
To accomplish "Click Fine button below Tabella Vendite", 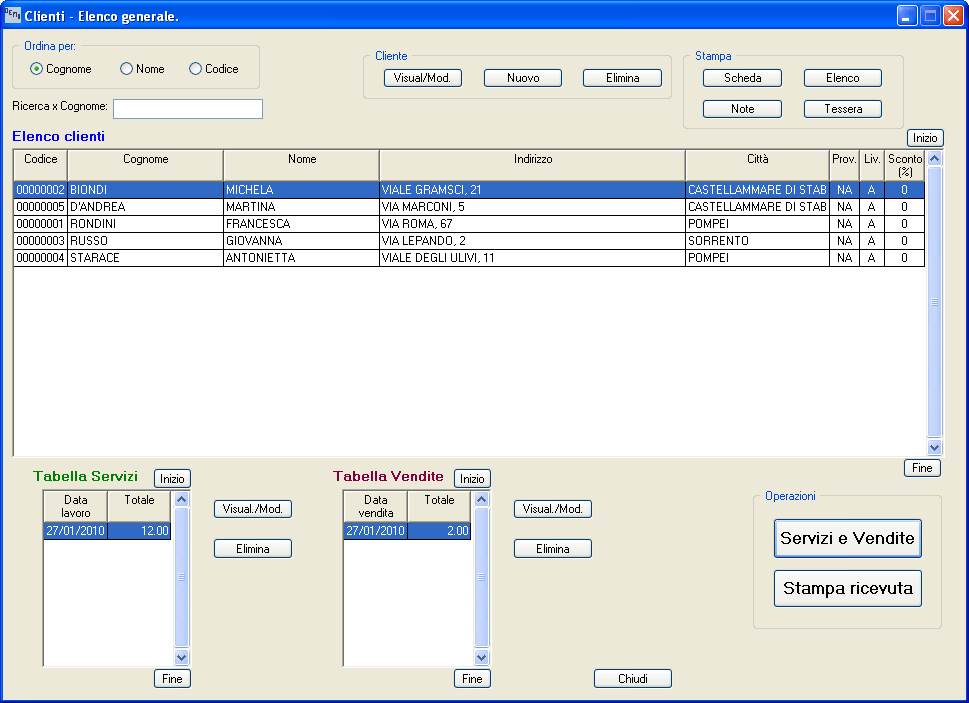I will click(472, 678).
